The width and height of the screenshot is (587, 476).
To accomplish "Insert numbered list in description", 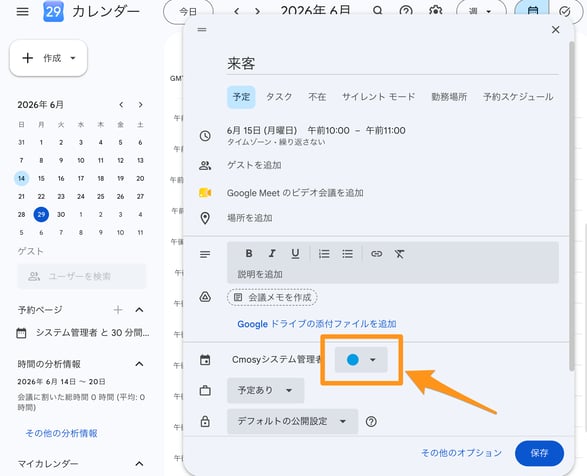I will coord(324,254).
